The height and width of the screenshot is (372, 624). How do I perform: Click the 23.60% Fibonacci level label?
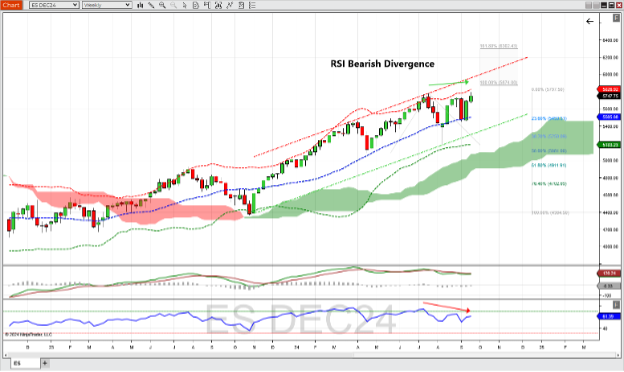[x=549, y=119]
